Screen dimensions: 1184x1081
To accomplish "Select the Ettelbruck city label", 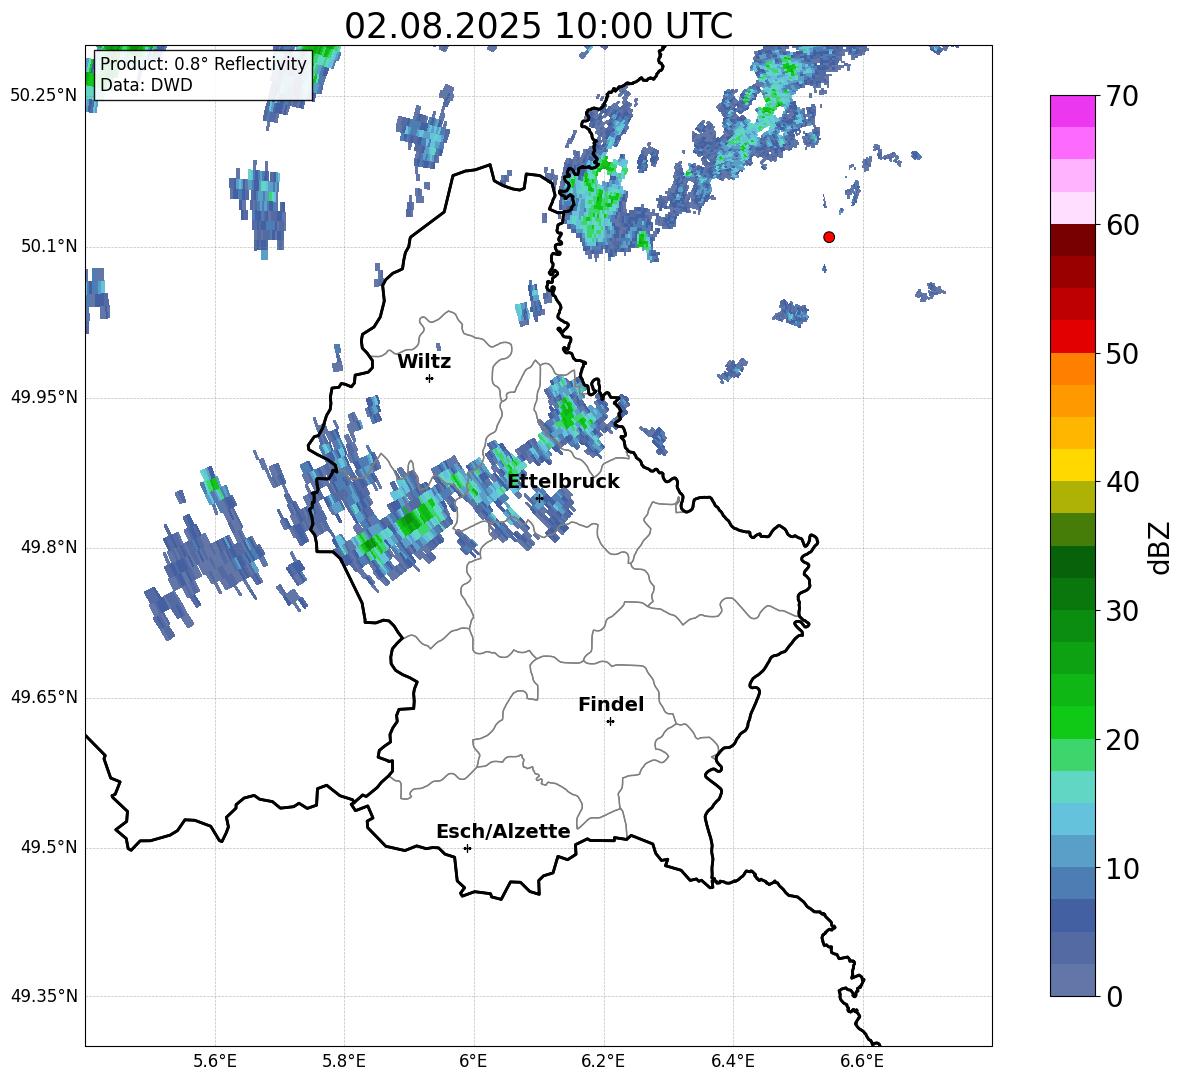I will pyautogui.click(x=563, y=482).
